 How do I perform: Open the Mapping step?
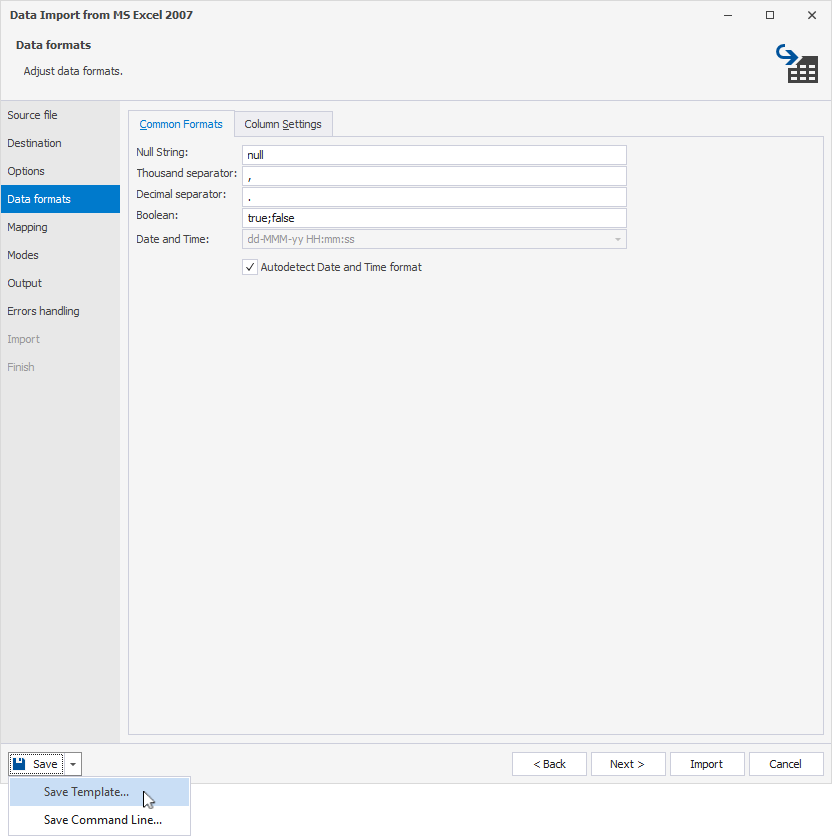point(60,227)
